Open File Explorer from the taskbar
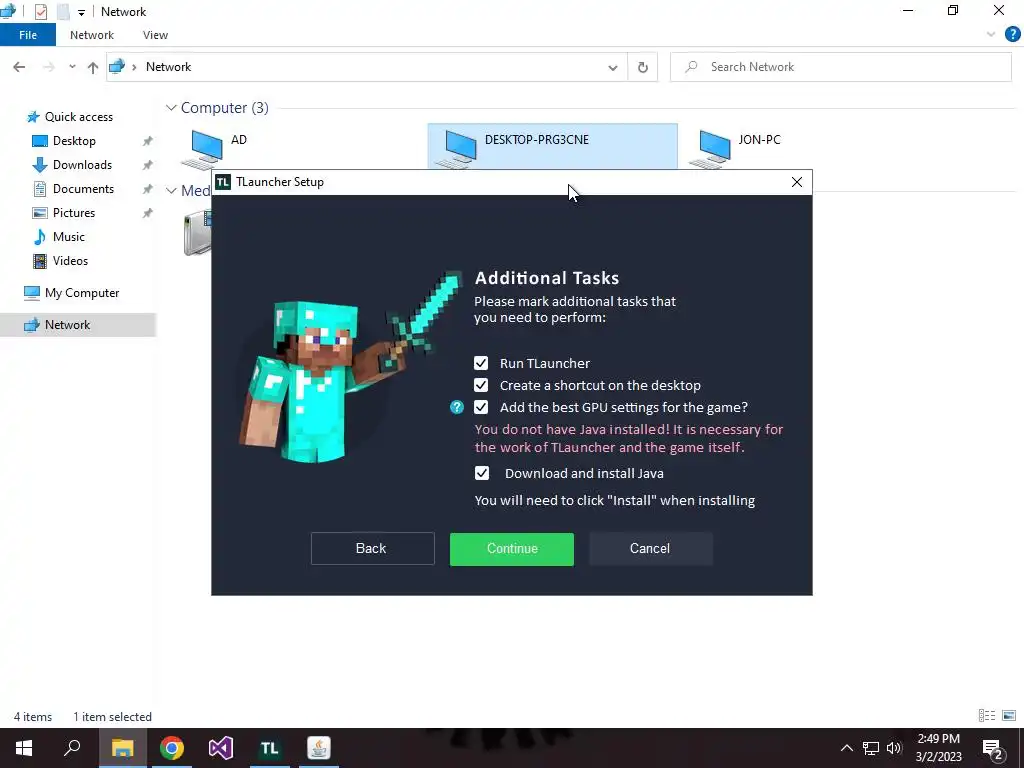Viewport: 1024px width, 768px height. (x=122, y=748)
